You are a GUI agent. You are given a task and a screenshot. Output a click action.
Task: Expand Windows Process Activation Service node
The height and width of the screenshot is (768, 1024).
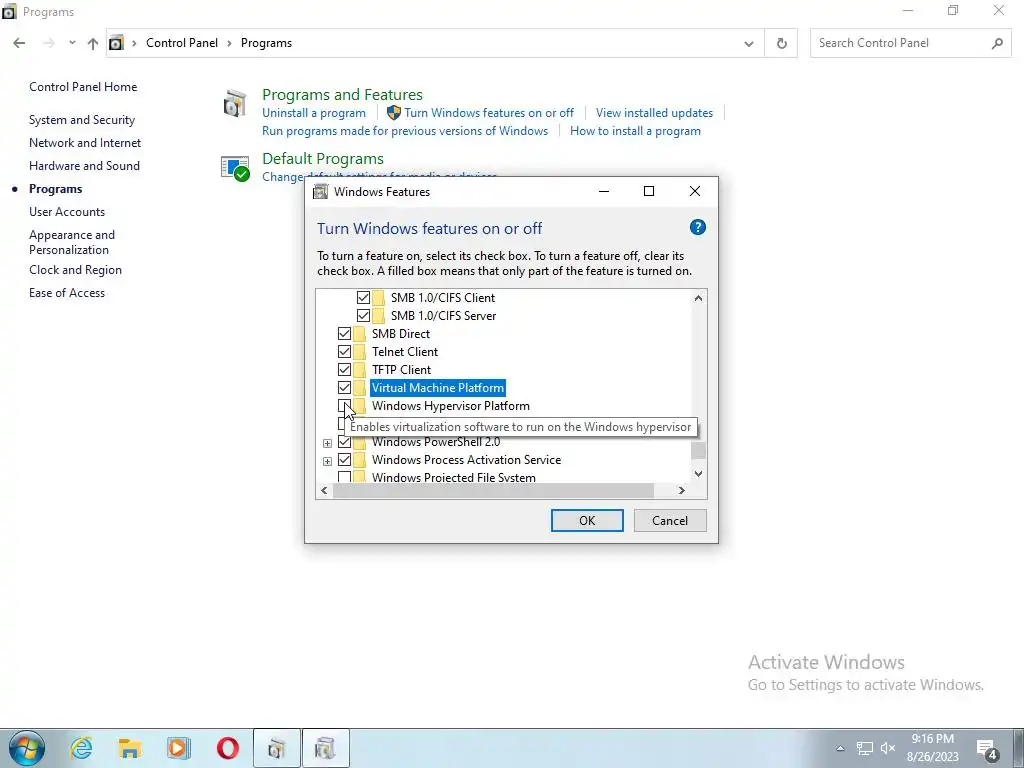click(327, 461)
